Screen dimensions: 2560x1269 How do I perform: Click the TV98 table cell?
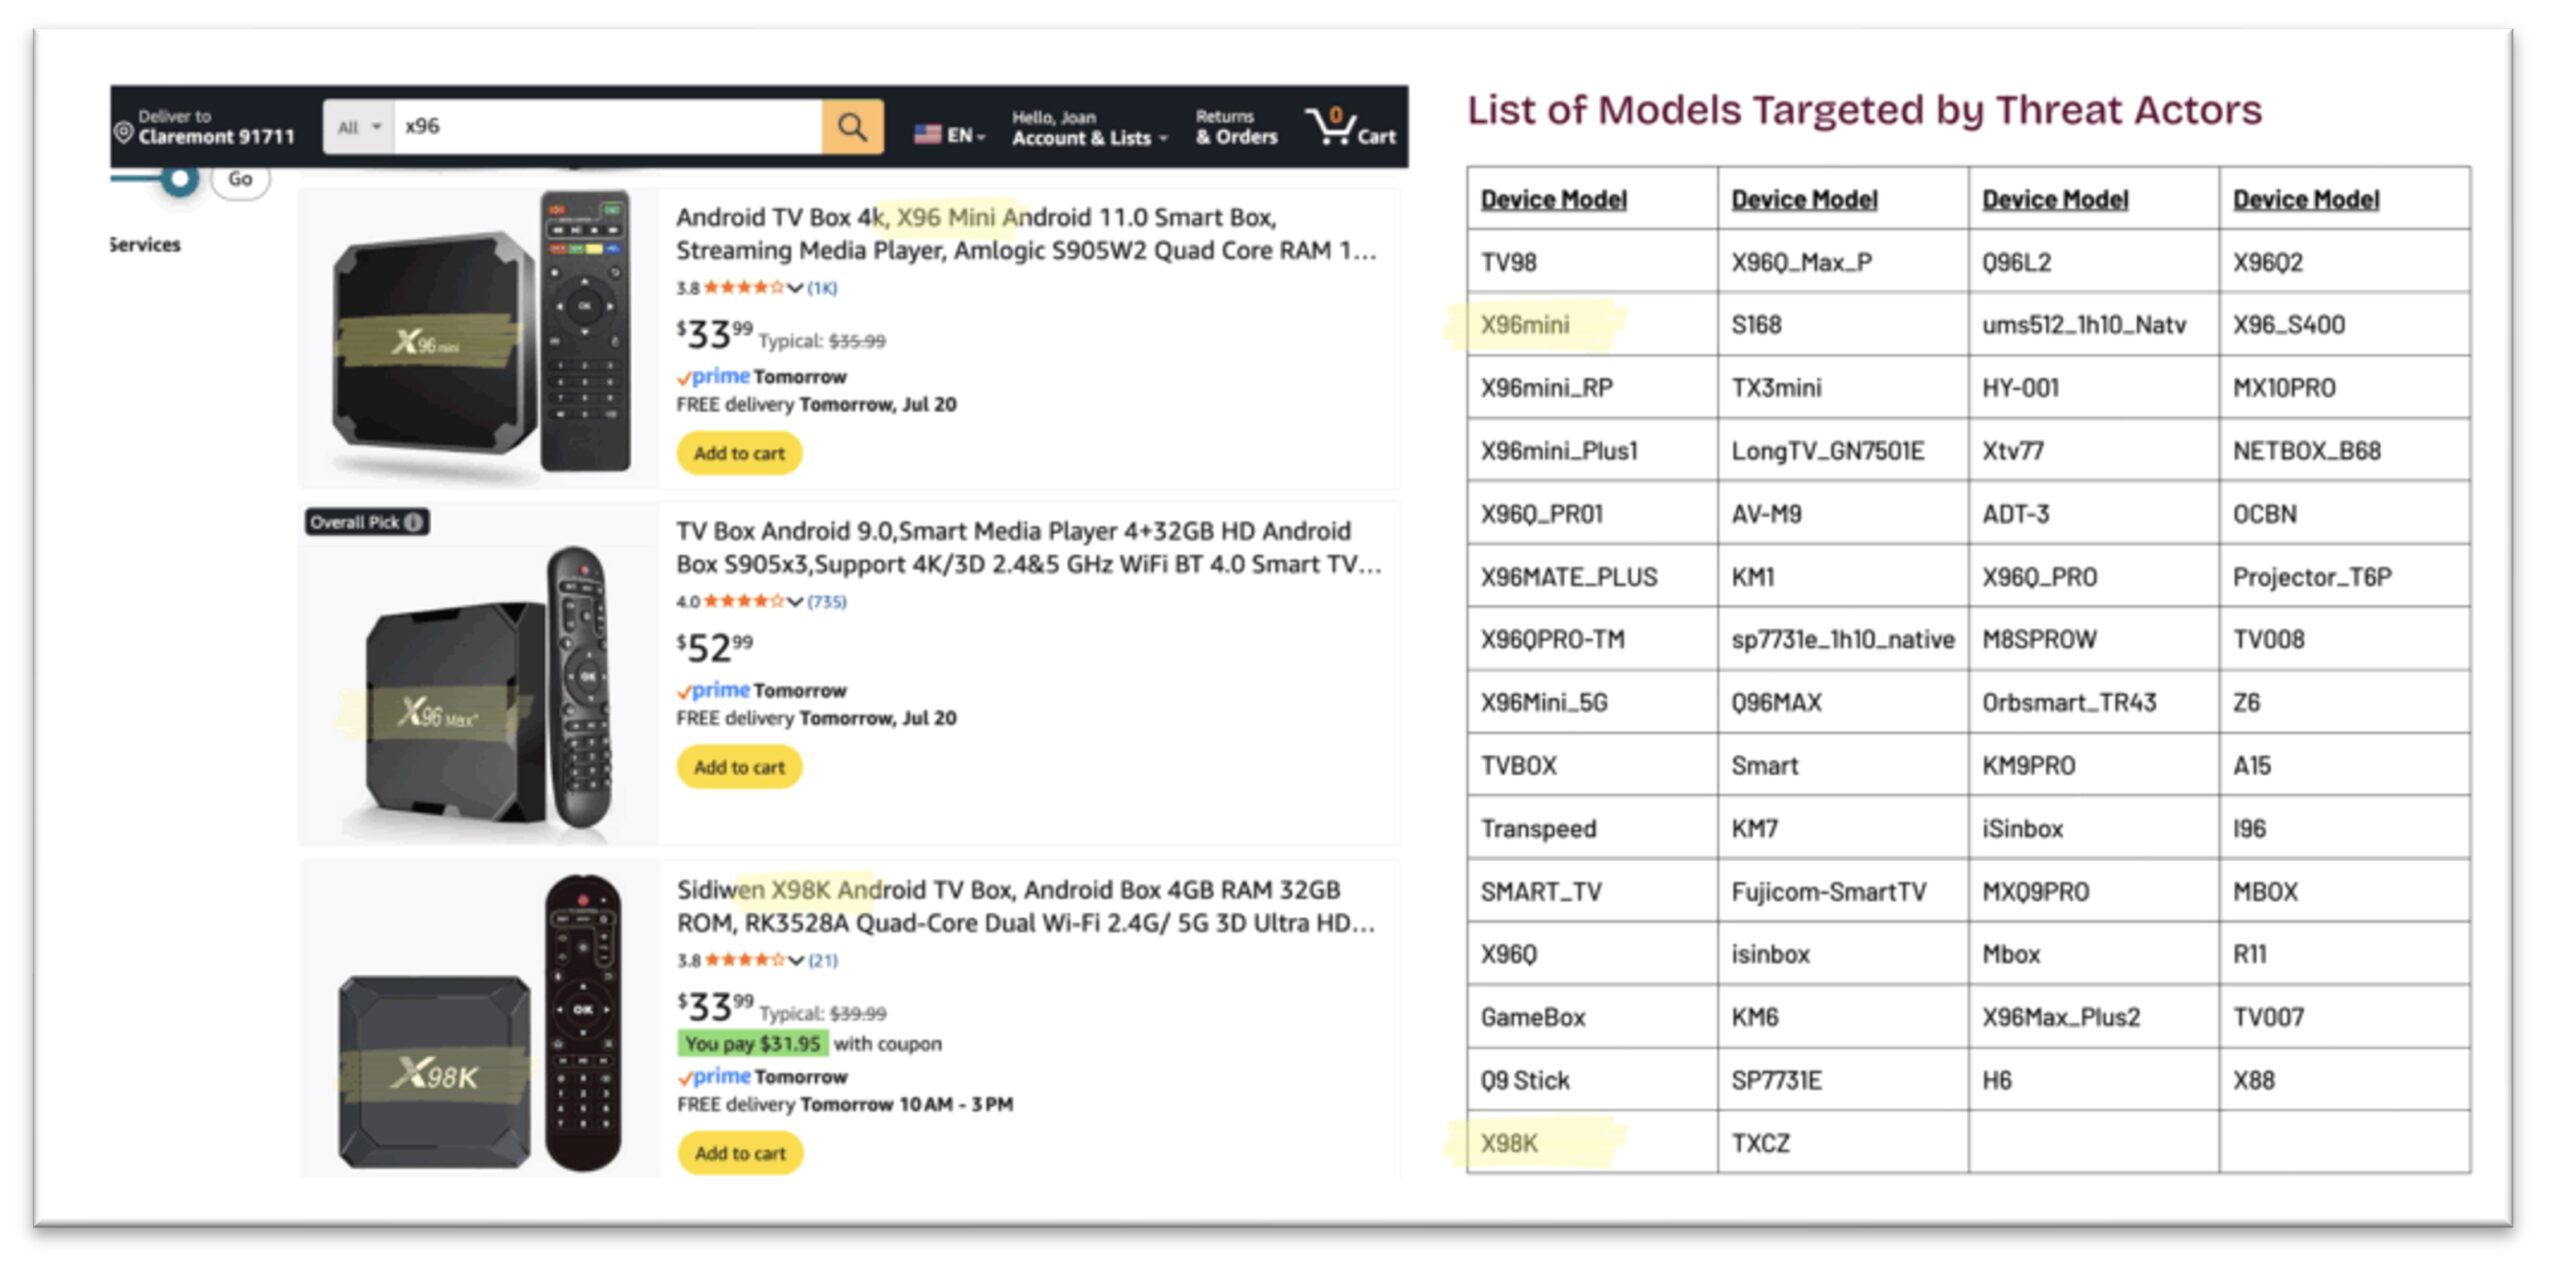coord(1592,261)
